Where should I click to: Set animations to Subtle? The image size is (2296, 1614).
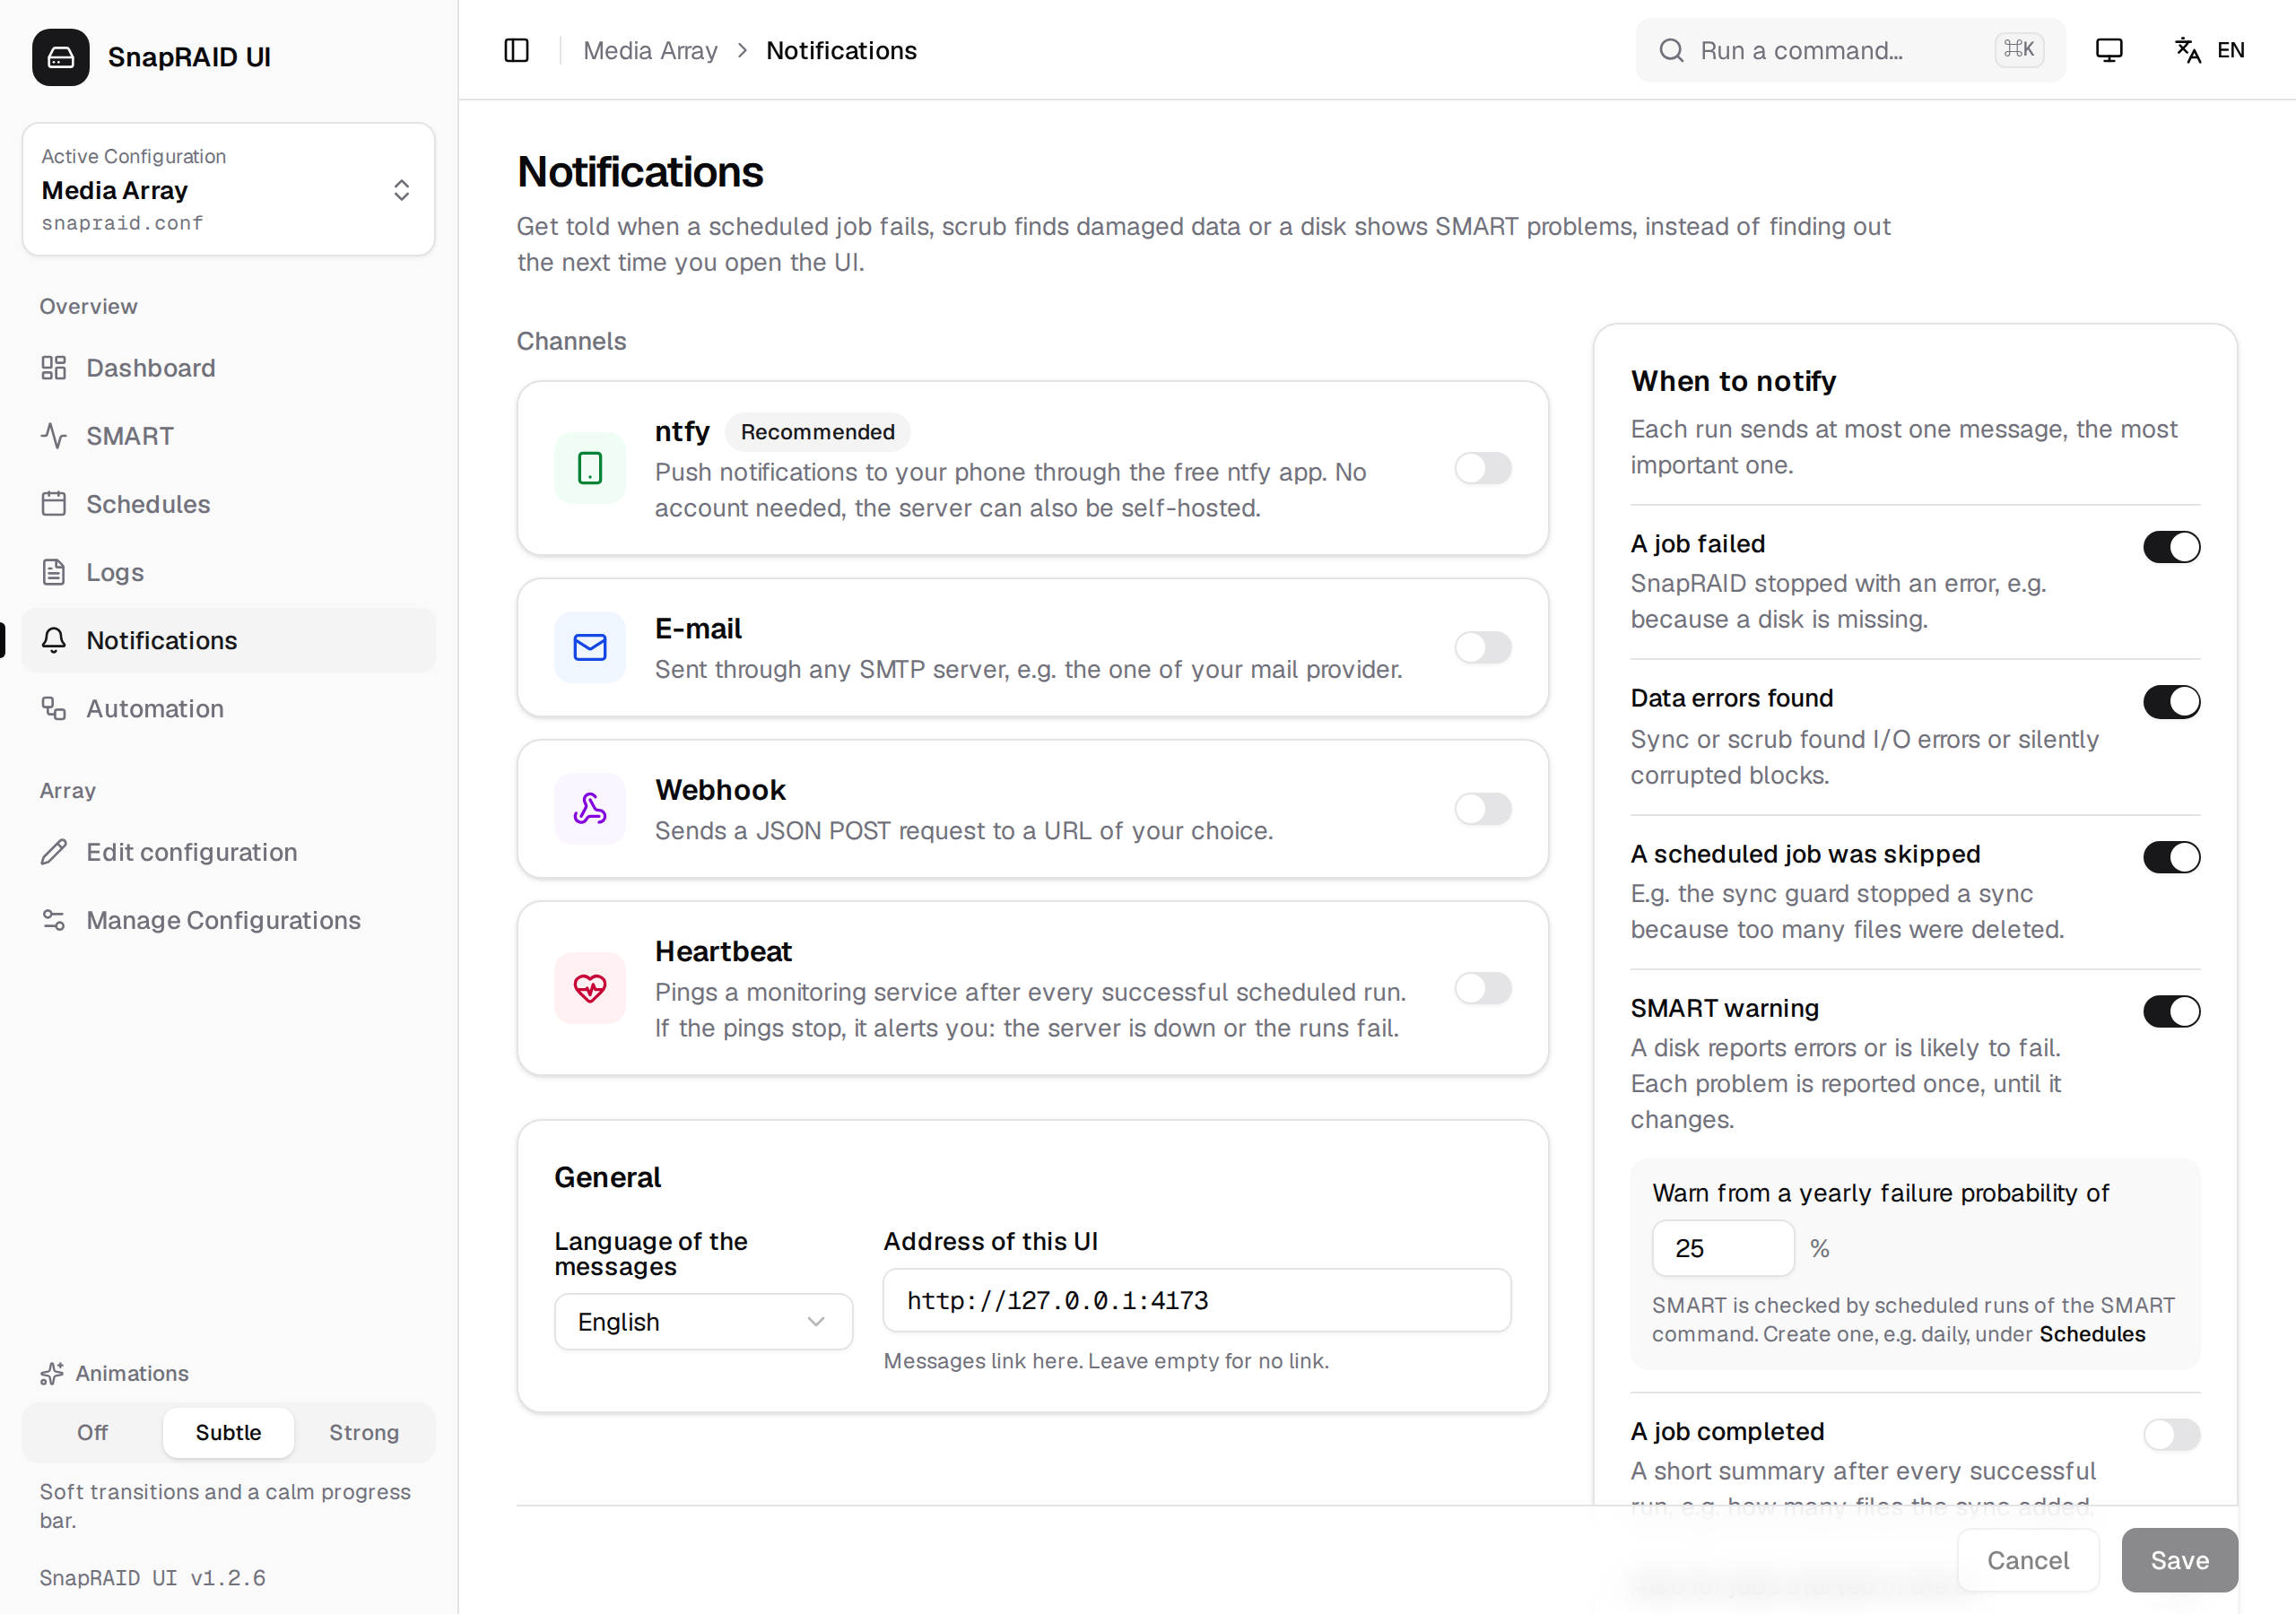228,1432
